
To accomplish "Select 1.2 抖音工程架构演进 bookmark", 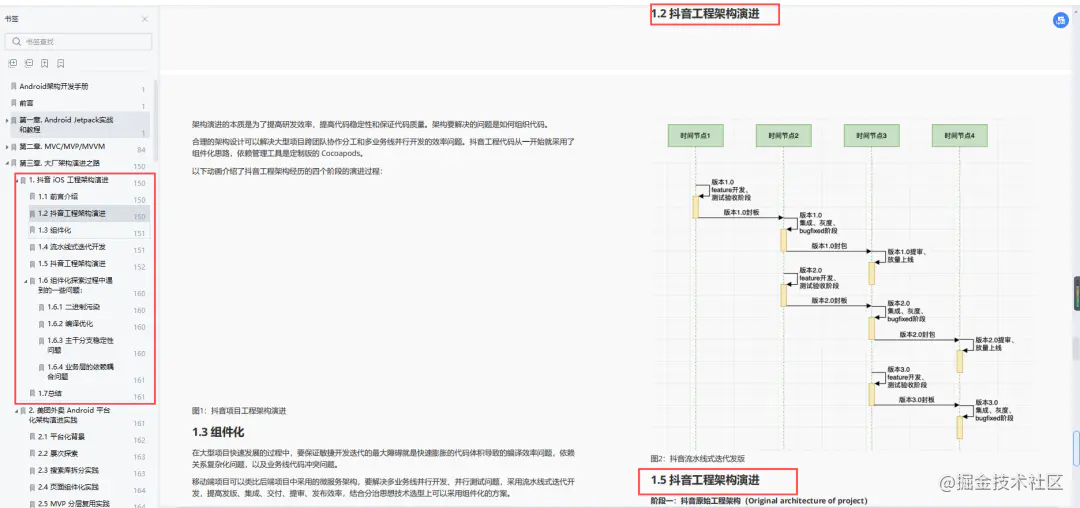I will 72,213.
